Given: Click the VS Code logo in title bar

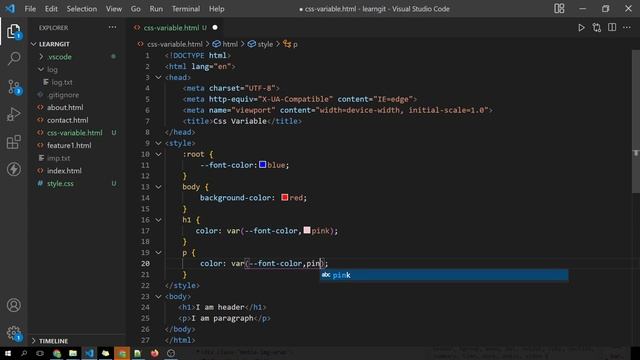Looking at the screenshot, I should [x=10, y=9].
